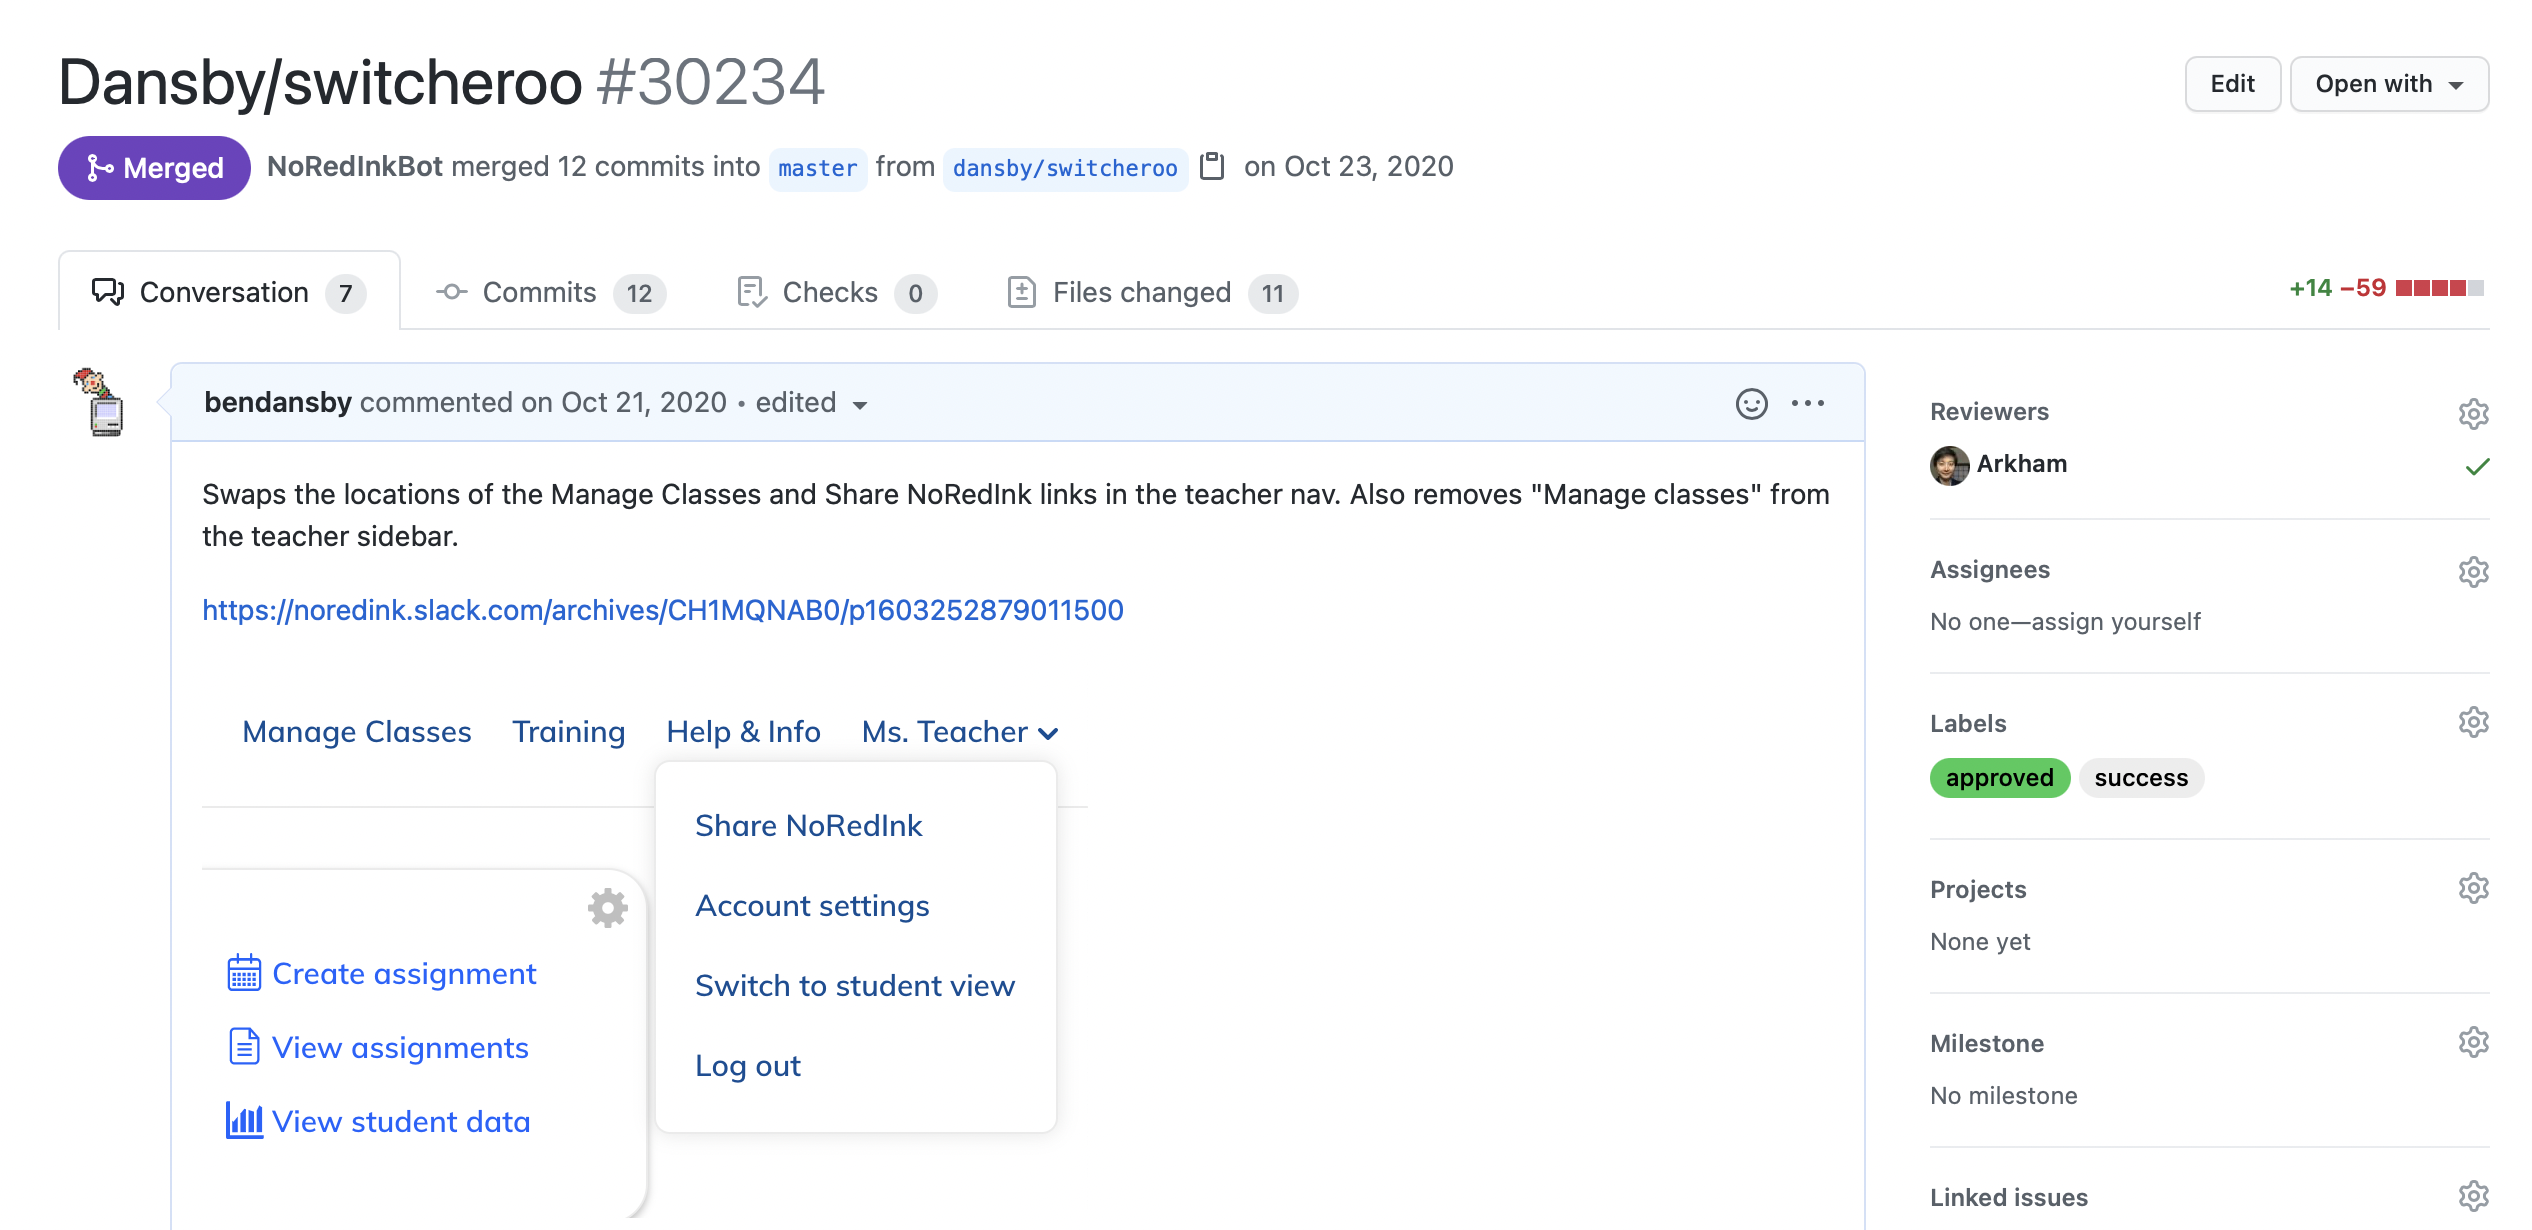Expand the edited history dropdown
This screenshot has height=1230, width=2532.
click(812, 403)
